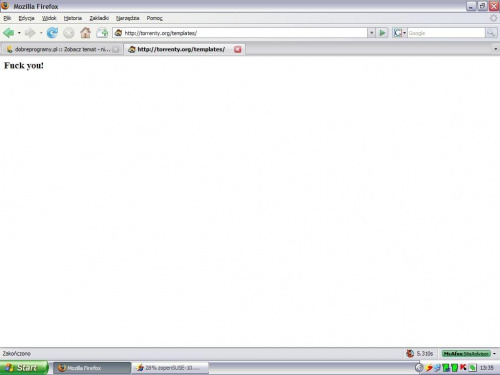Image resolution: width=500 pixels, height=375 pixels.
Task: Click the Stop loading icon
Action: pos(69,33)
